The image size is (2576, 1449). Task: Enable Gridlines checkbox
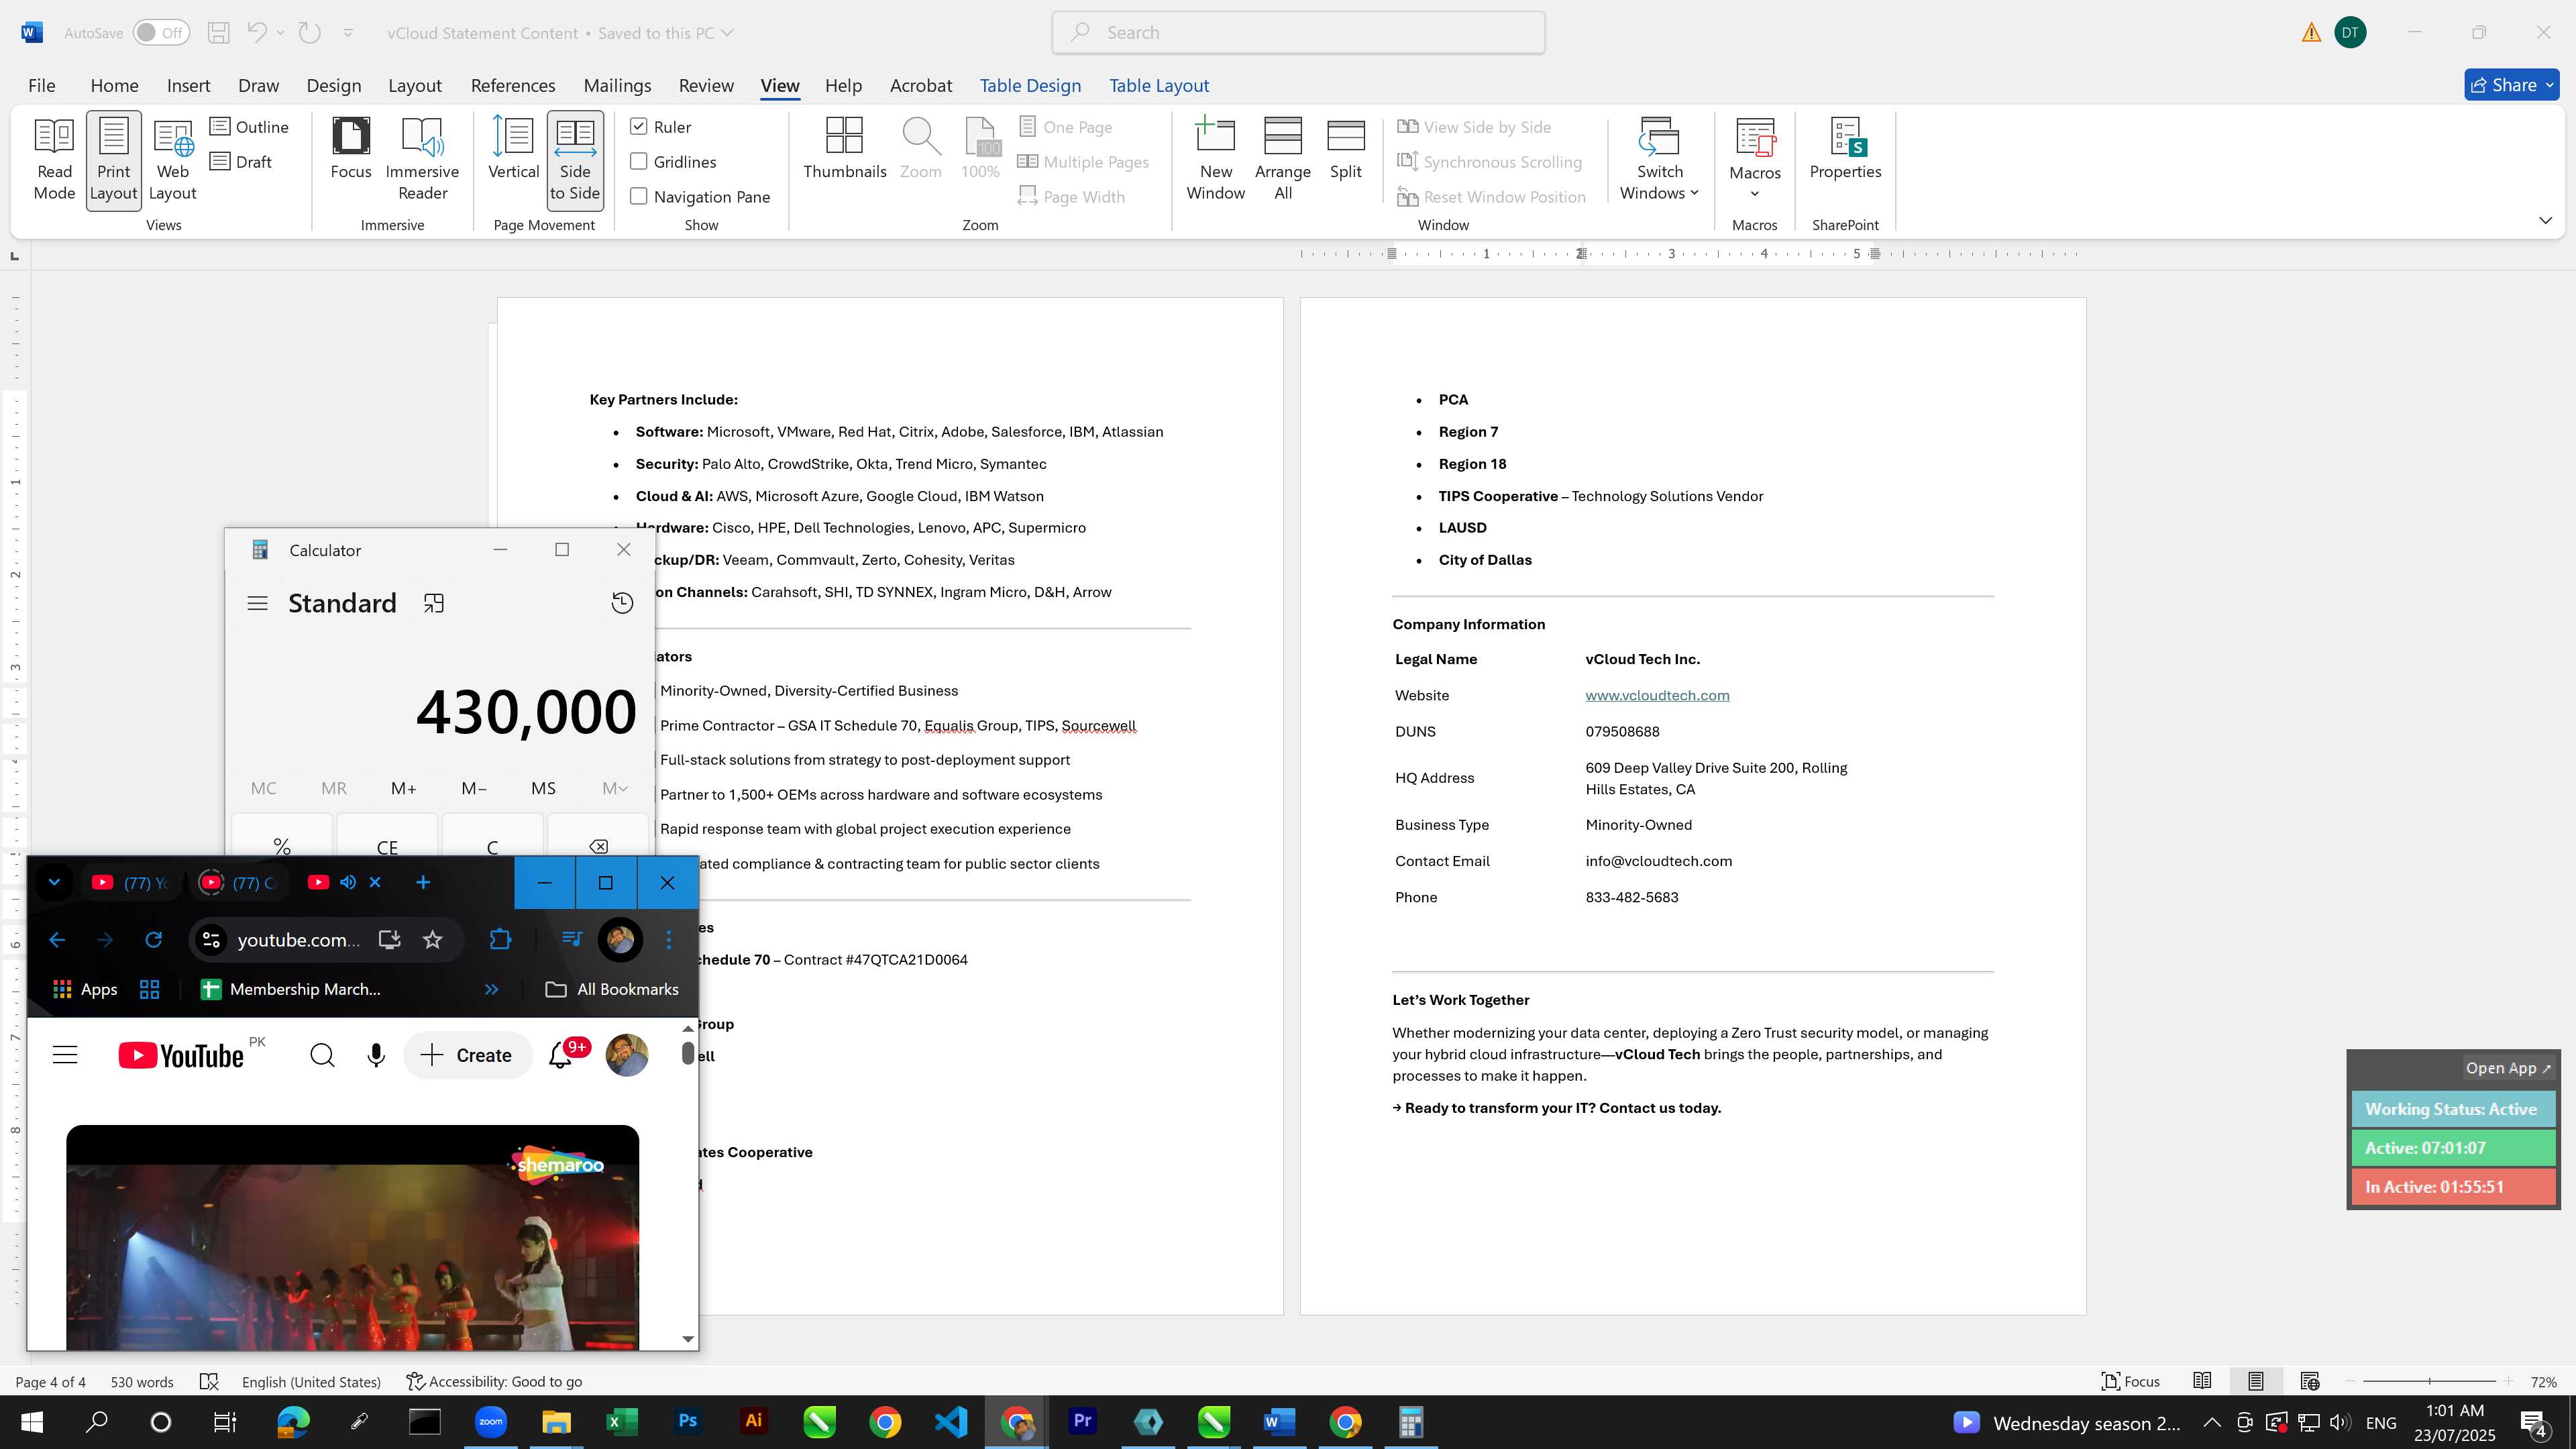[x=639, y=161]
